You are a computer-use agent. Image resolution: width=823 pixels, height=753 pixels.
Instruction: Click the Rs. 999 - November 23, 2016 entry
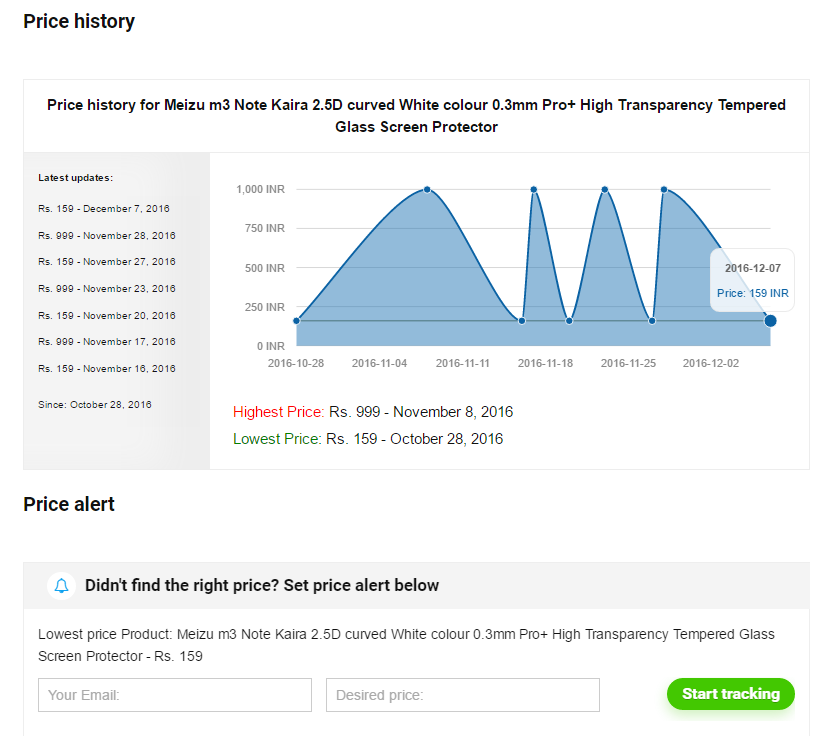coord(107,288)
